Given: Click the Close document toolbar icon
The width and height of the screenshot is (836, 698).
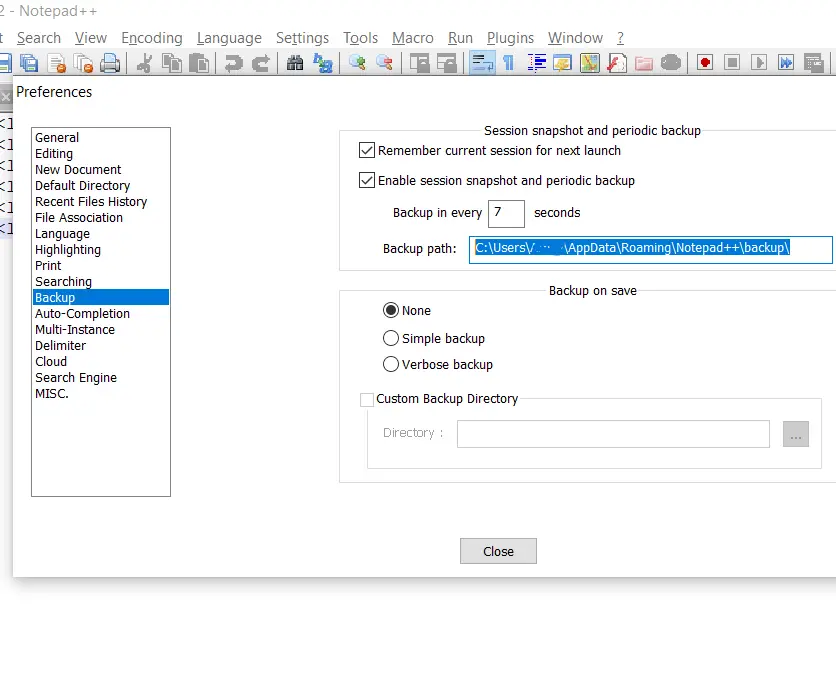Looking at the screenshot, I should 57,63.
